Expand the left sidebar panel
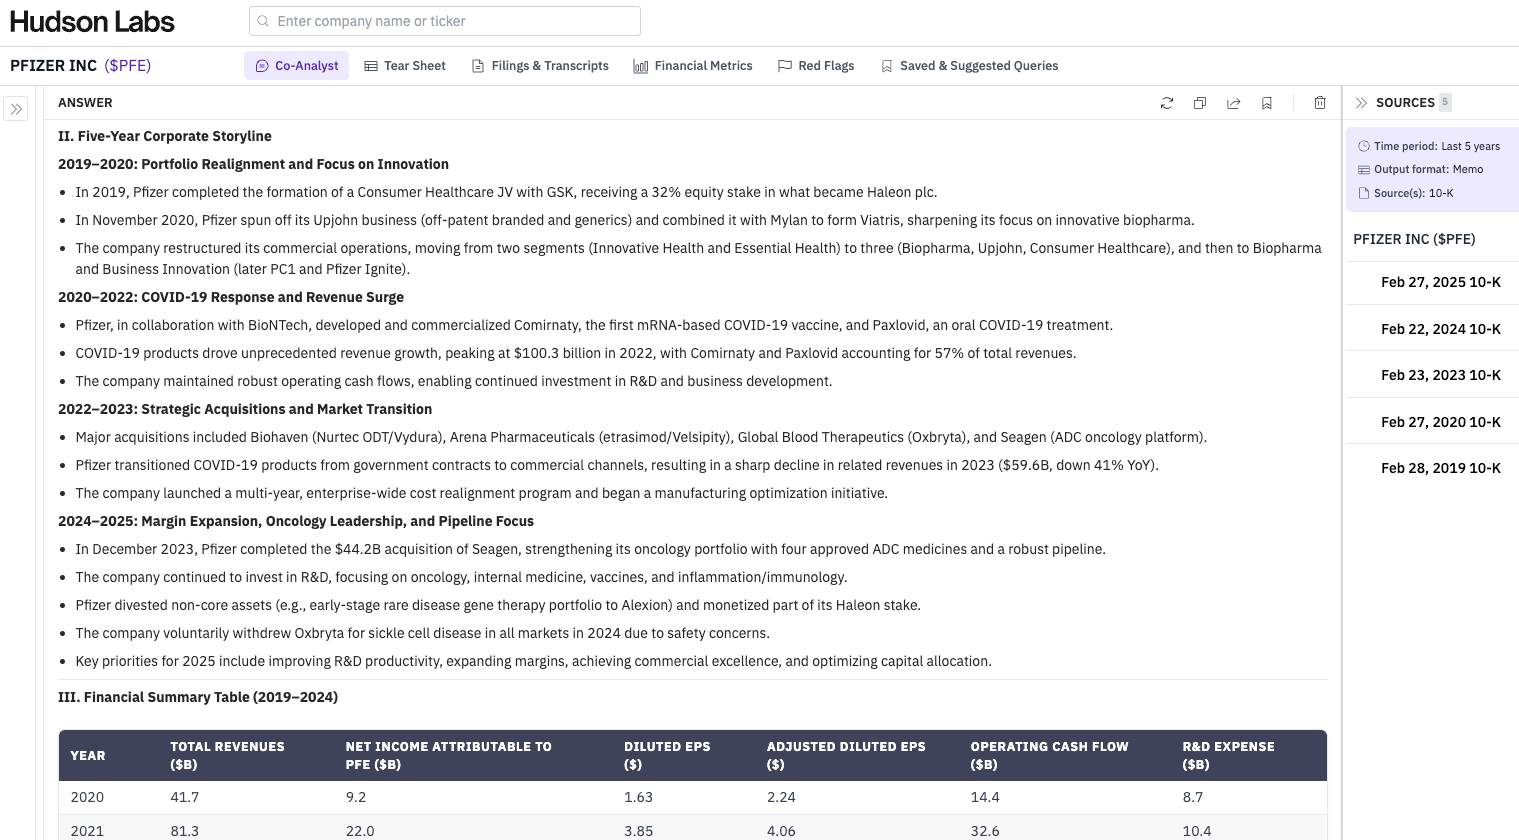 16,109
